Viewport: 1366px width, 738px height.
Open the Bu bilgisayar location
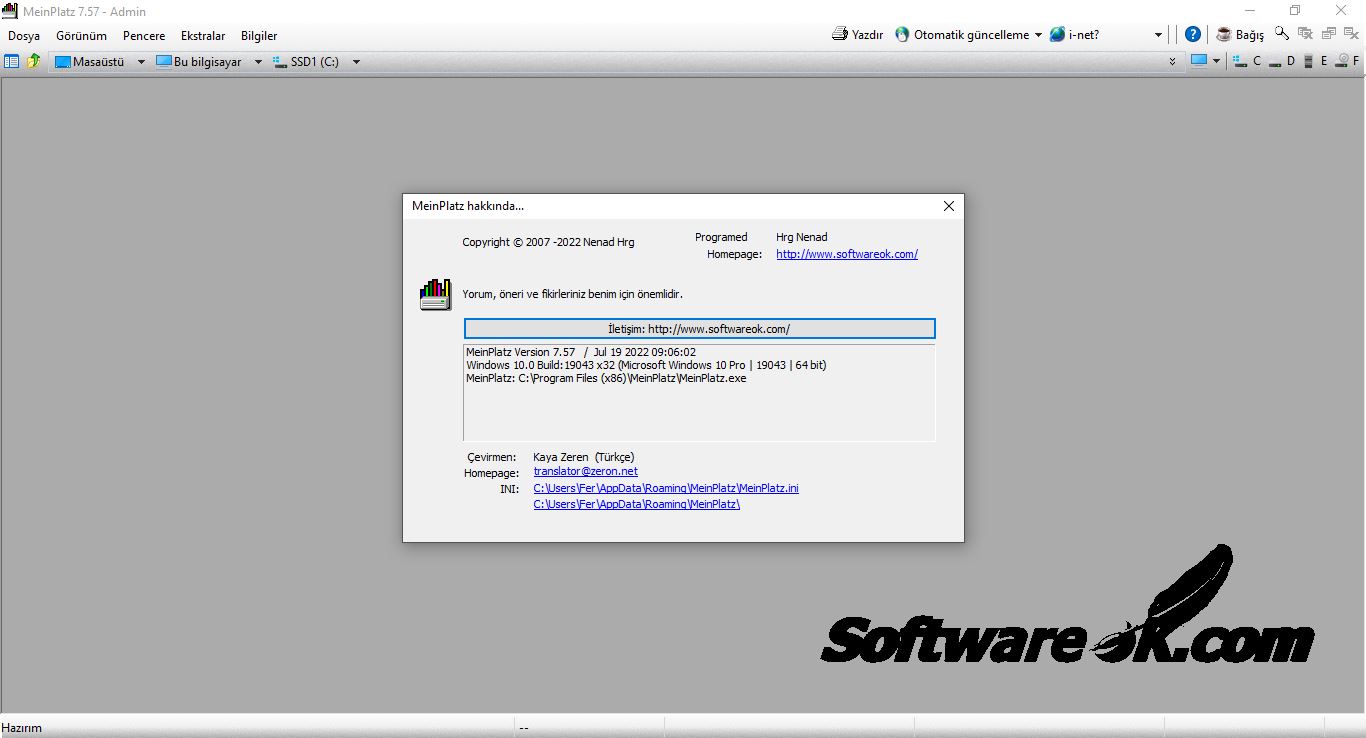point(199,62)
